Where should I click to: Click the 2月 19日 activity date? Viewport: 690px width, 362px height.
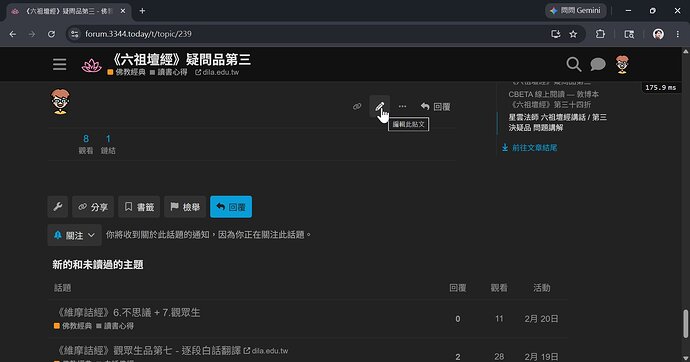tap(541, 356)
